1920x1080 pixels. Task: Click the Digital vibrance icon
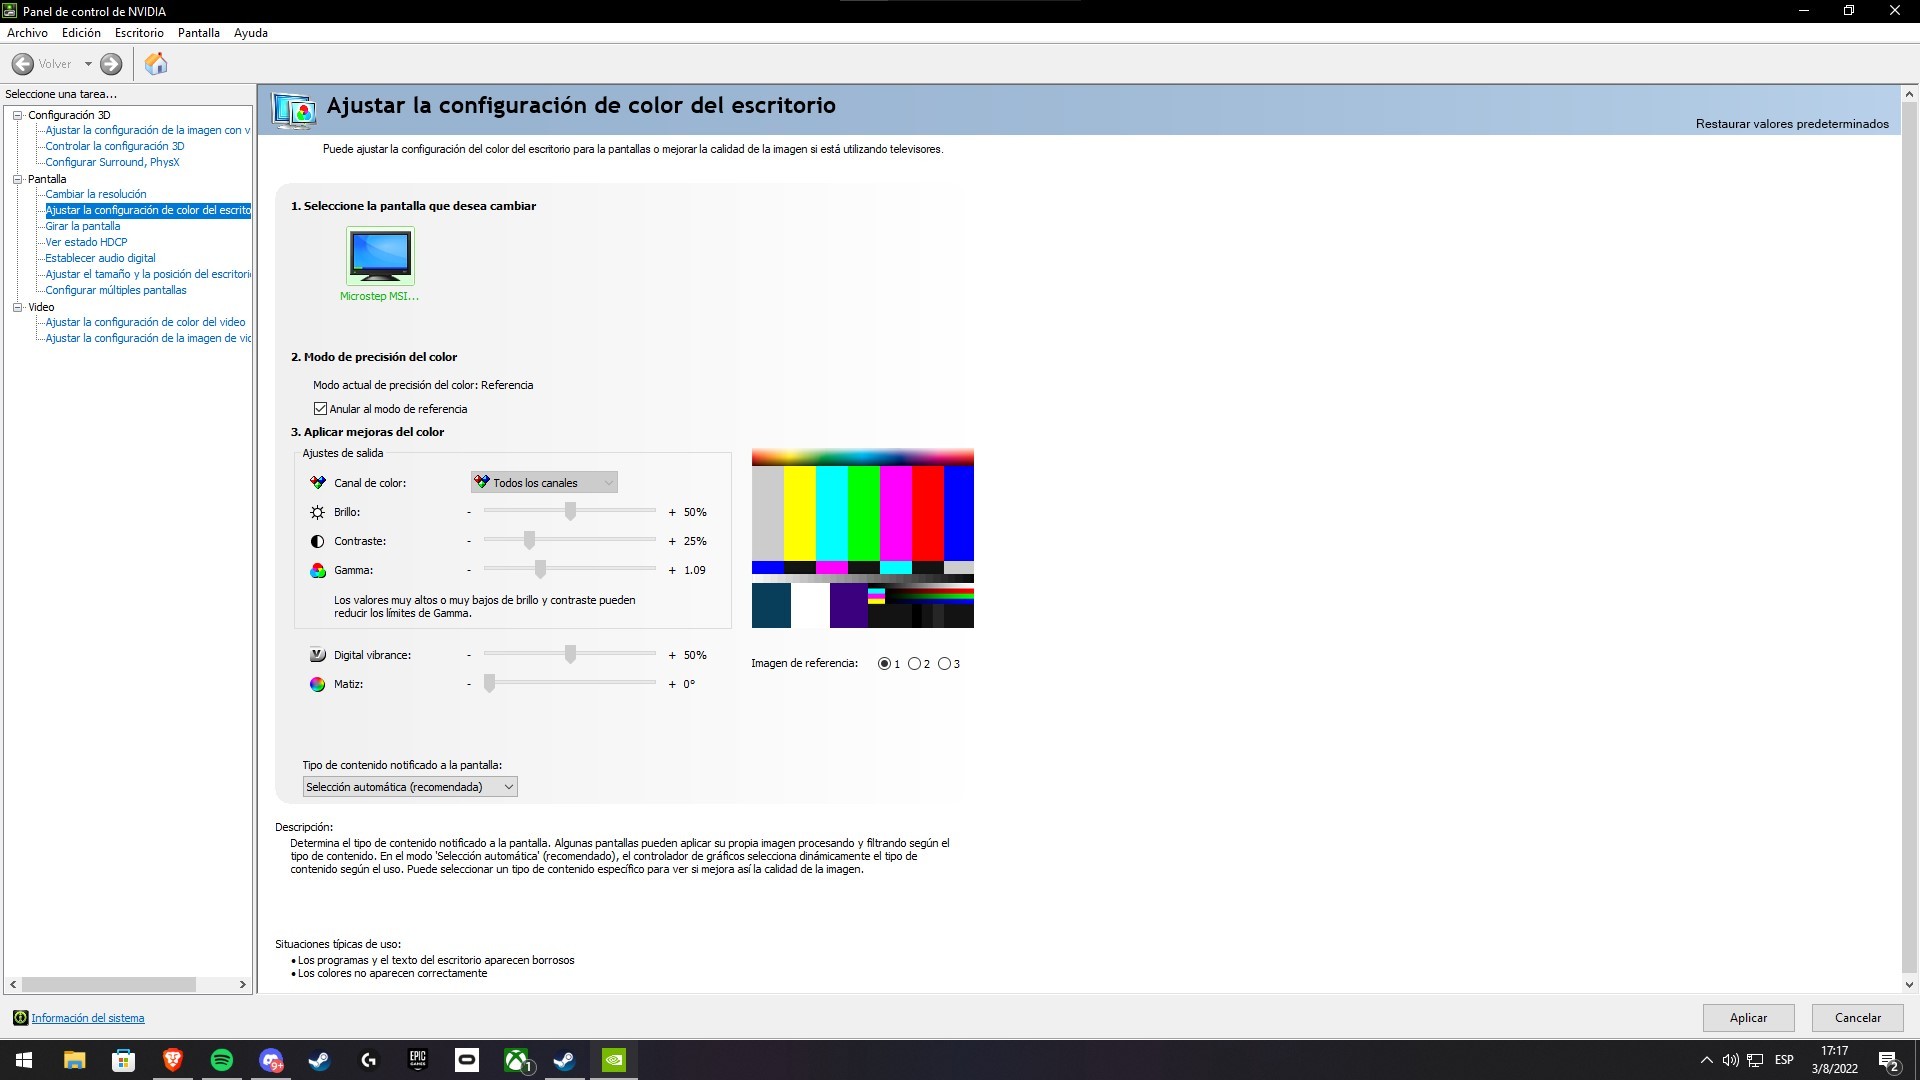coord(317,655)
